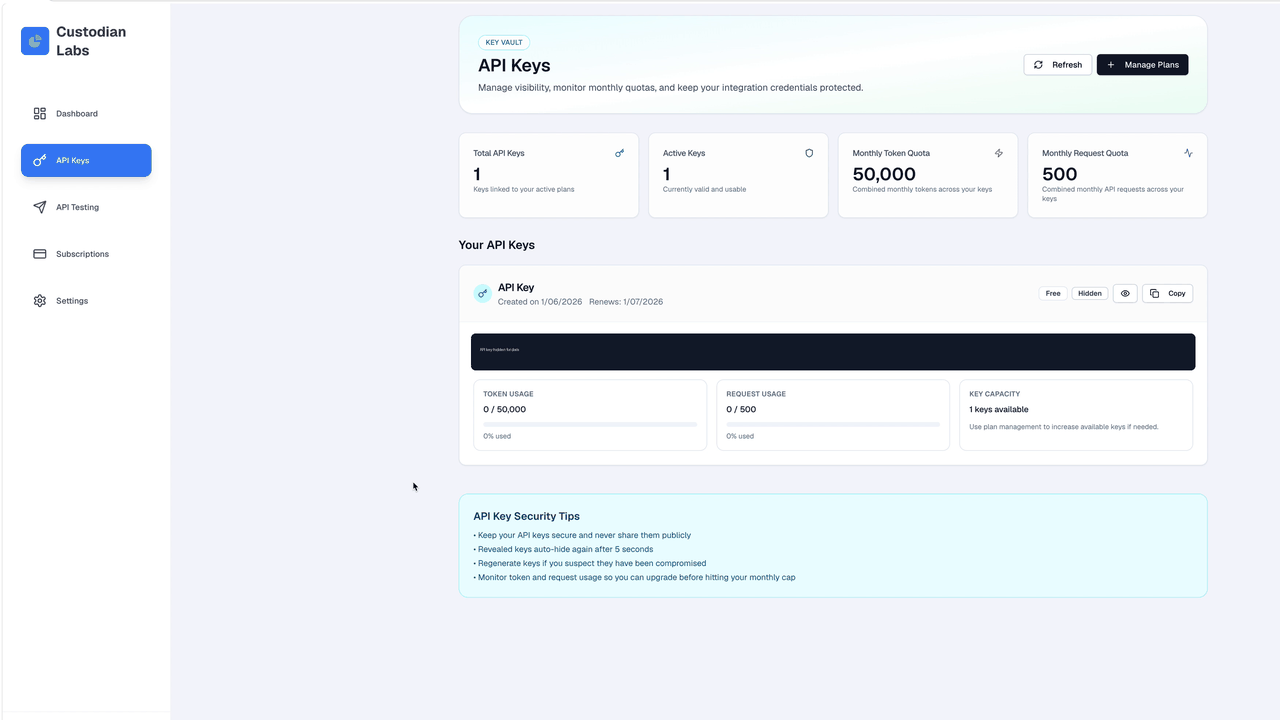Image resolution: width=1280 pixels, height=720 pixels.
Task: Click the key icon on Total API Keys card
Action: pyautogui.click(x=619, y=153)
